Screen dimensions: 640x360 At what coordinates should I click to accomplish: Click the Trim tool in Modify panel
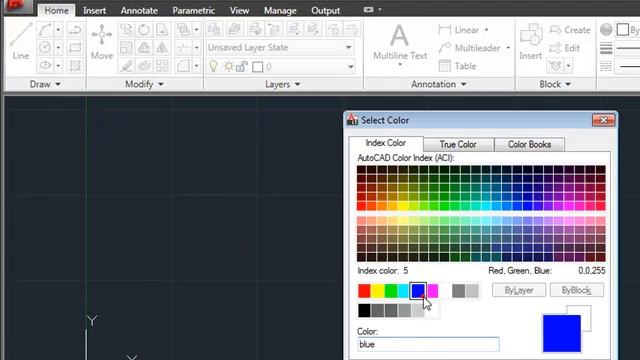point(183,48)
